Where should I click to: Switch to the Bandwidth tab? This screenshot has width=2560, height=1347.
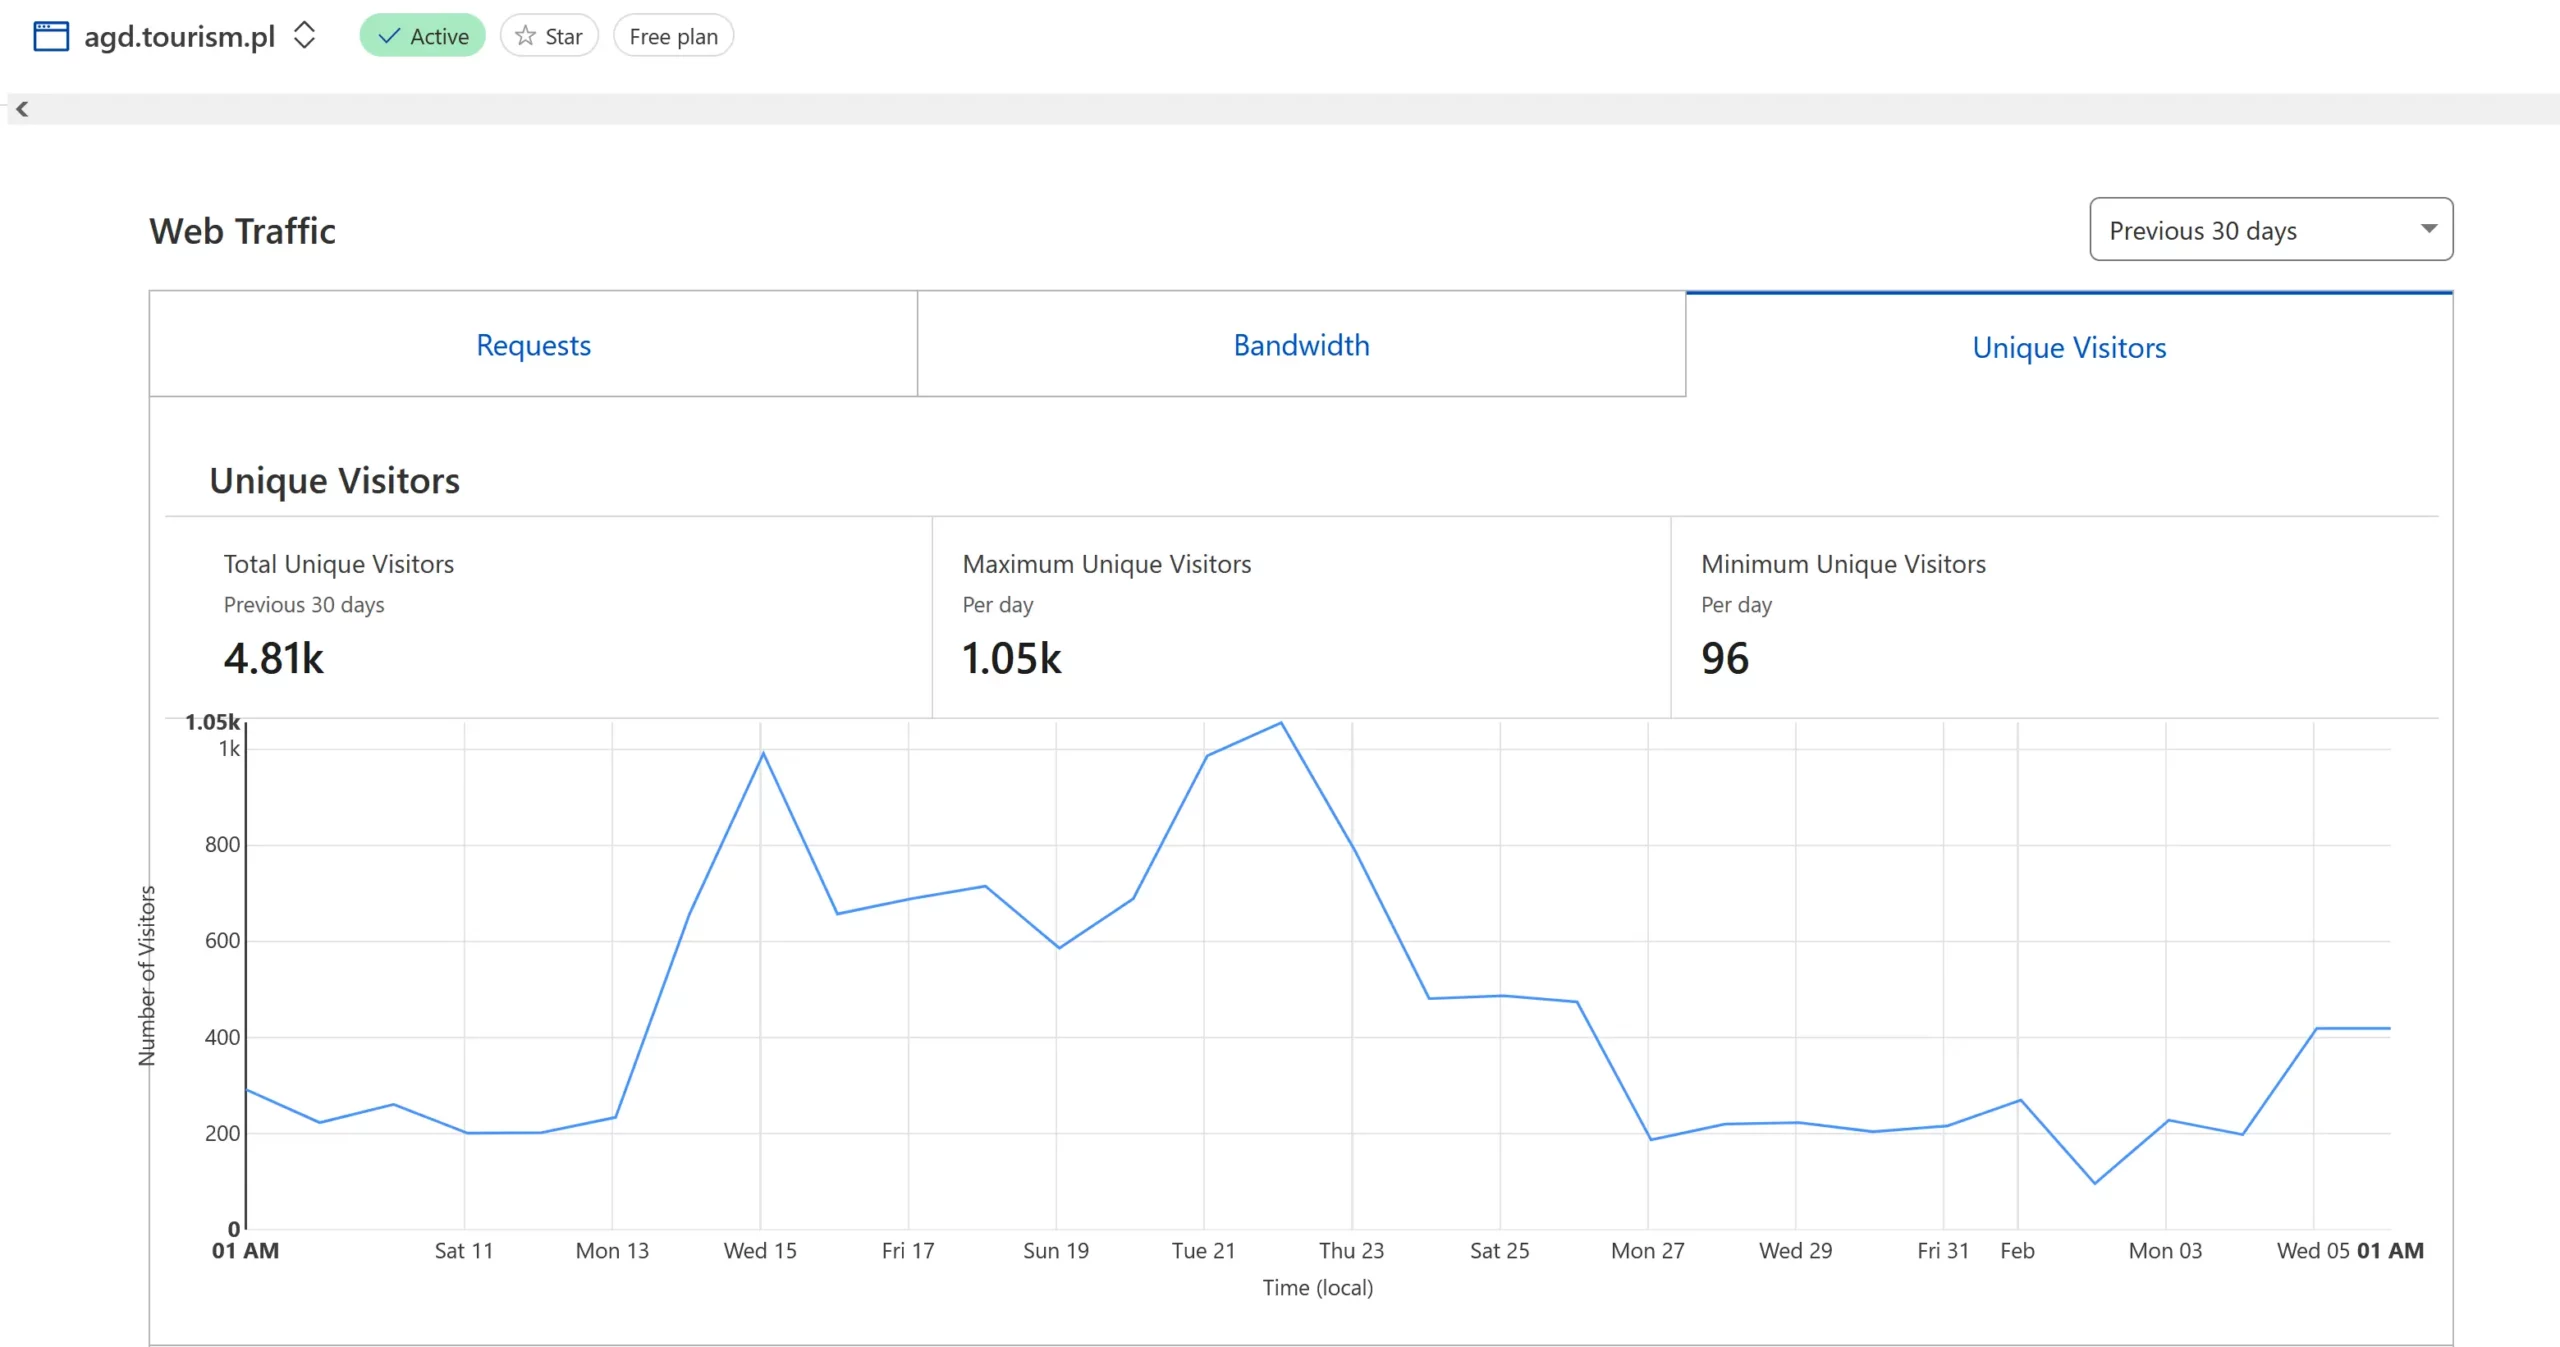pos(1301,345)
